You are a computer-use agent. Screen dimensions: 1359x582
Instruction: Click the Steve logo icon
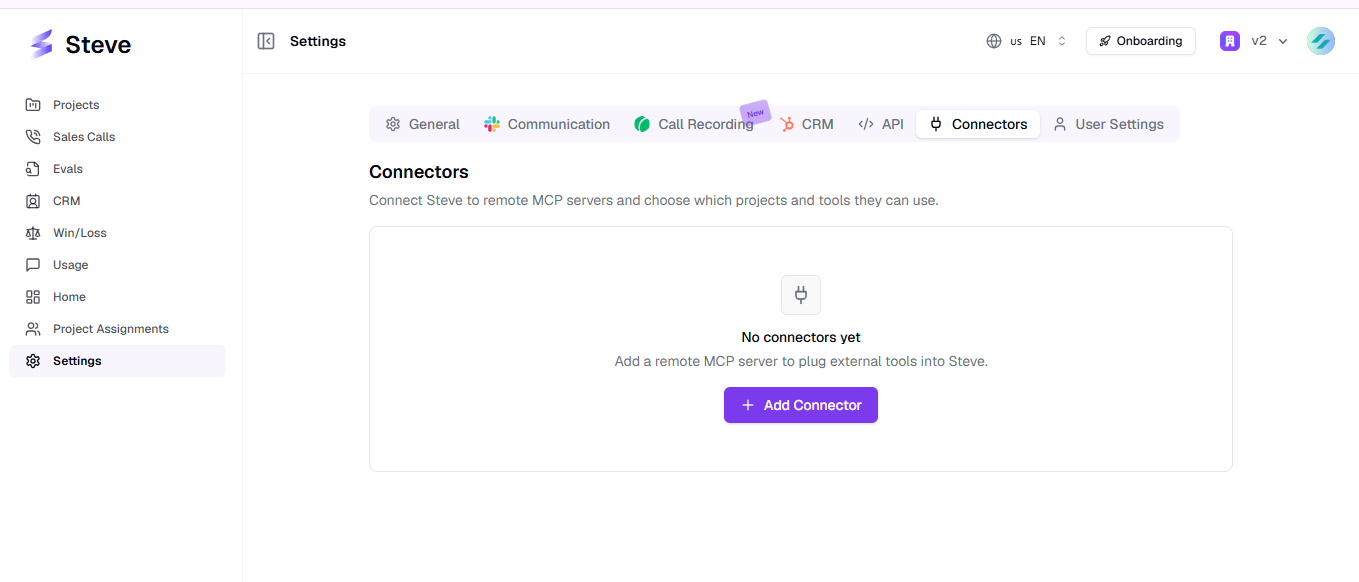click(x=41, y=44)
